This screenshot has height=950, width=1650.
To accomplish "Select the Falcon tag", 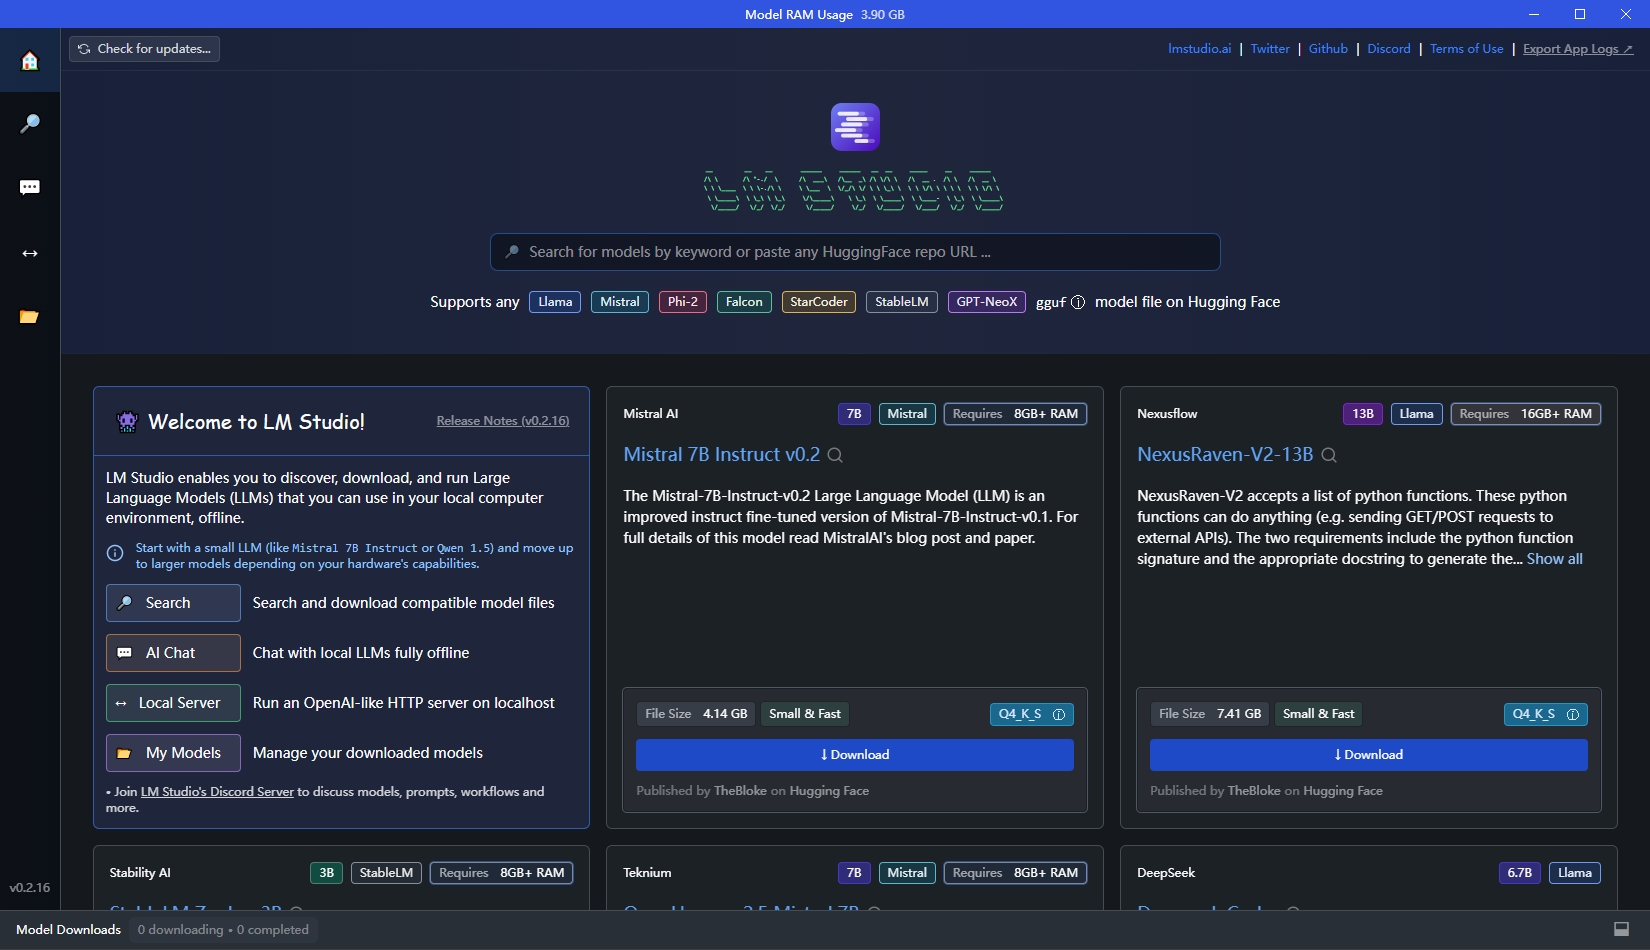I will [744, 302].
